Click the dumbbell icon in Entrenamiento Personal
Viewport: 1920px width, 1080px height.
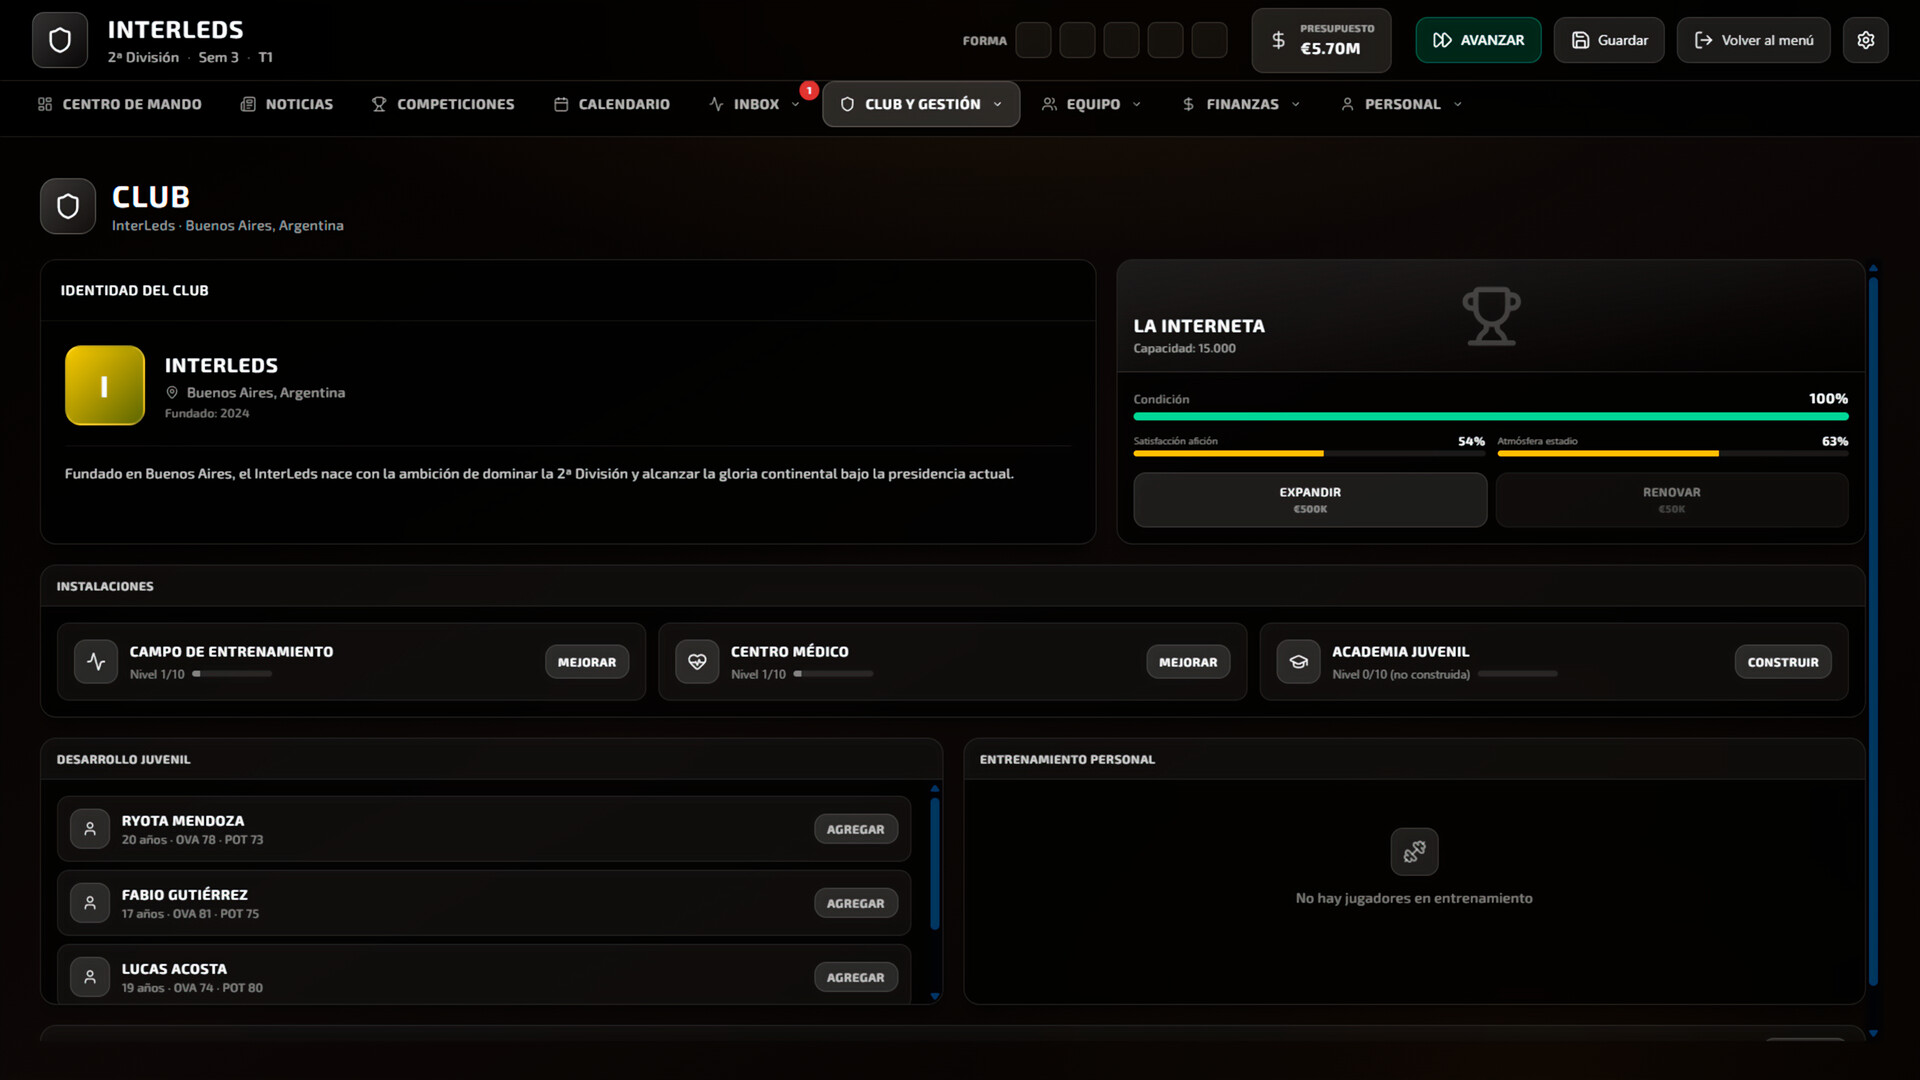point(1413,851)
